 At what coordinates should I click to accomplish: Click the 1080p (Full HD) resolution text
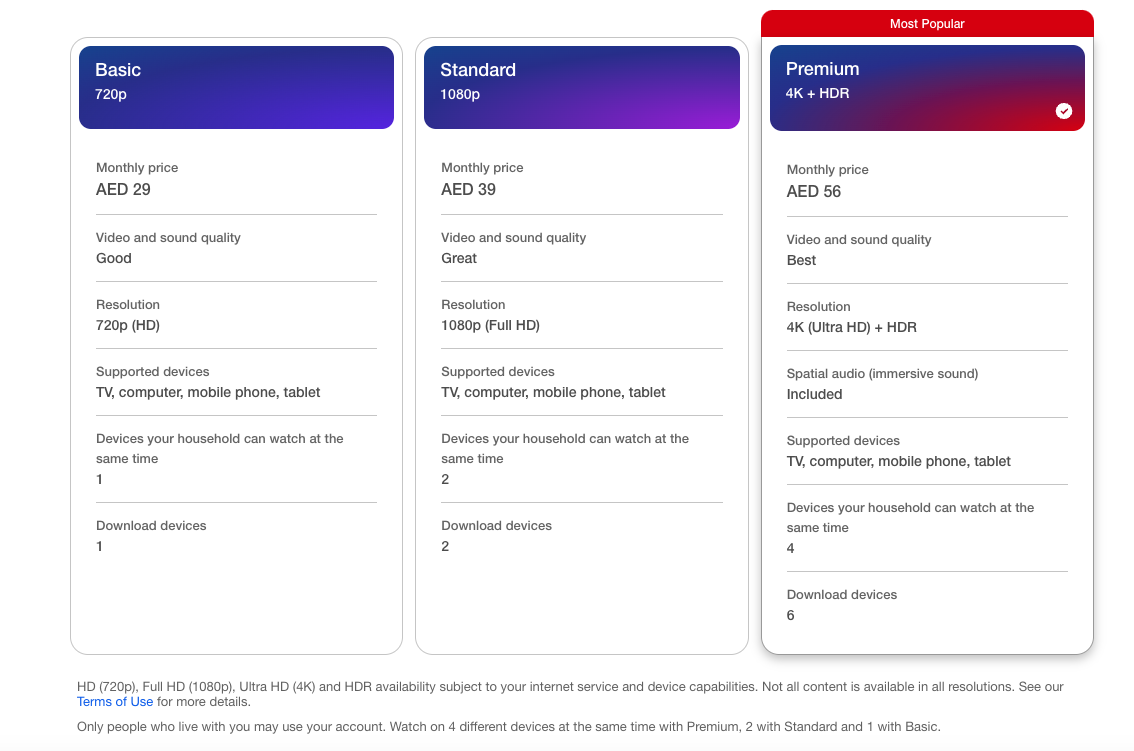tap(490, 325)
